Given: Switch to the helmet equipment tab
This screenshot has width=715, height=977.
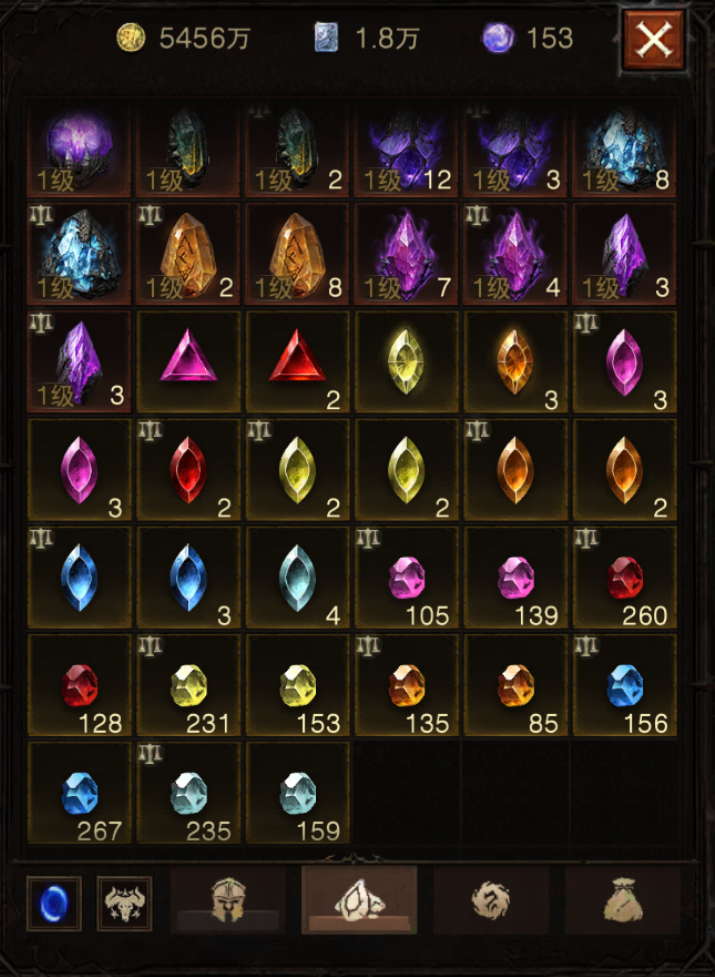Looking at the screenshot, I should 228,900.
